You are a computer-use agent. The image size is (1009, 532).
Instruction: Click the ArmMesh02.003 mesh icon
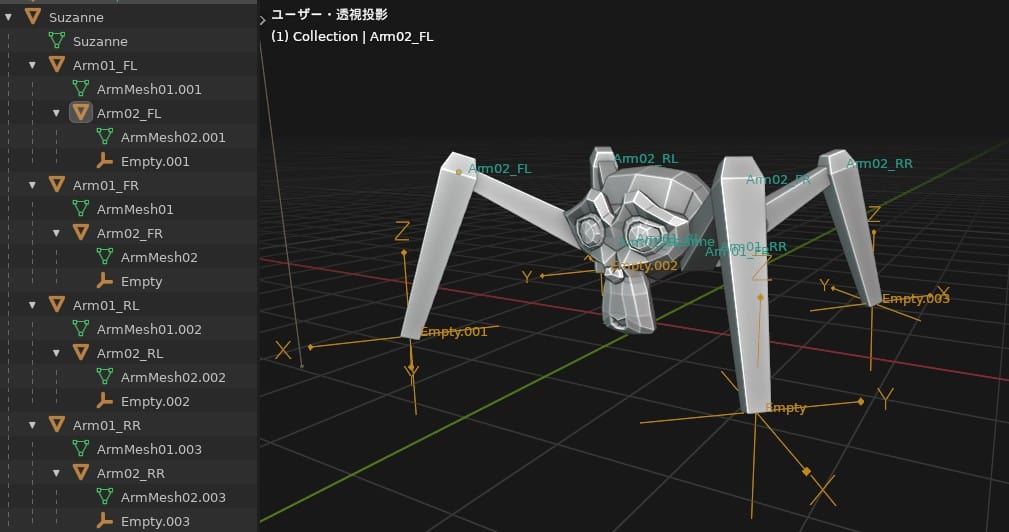click(104, 497)
